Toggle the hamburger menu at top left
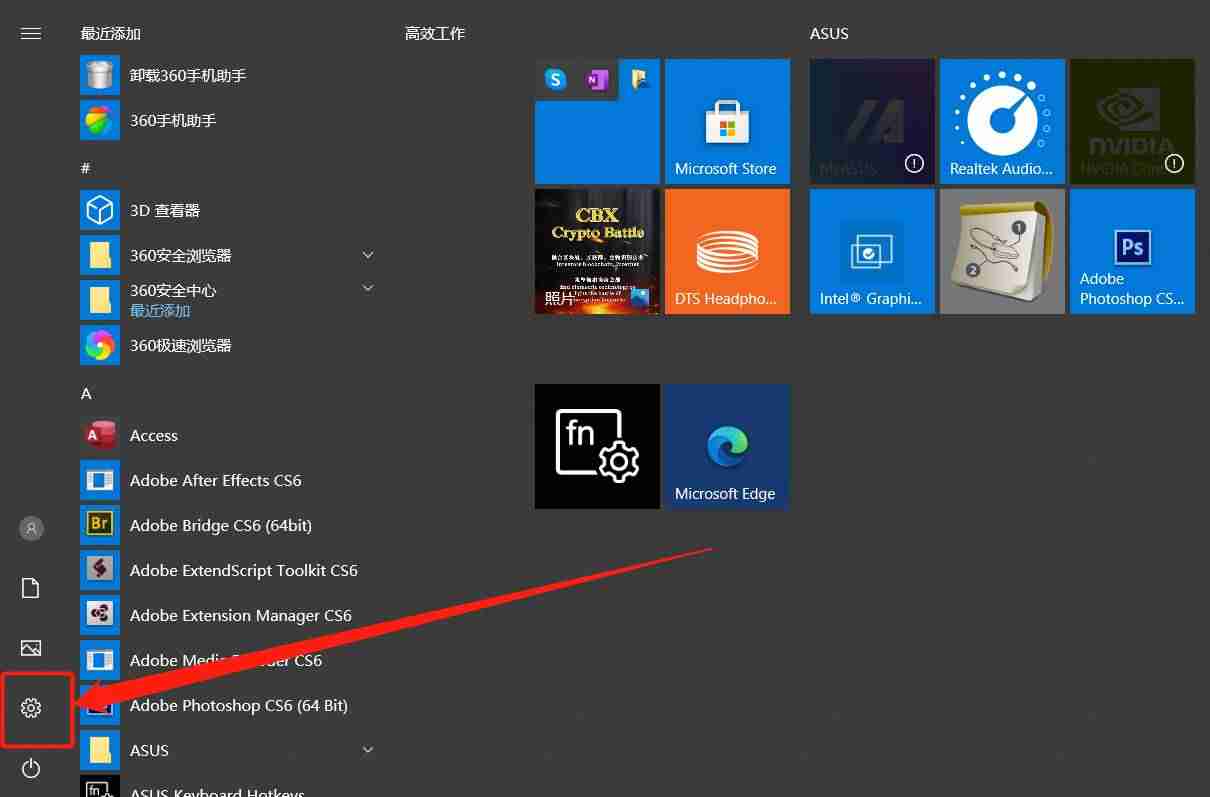Viewport: 1210px width, 797px height. coord(31,33)
